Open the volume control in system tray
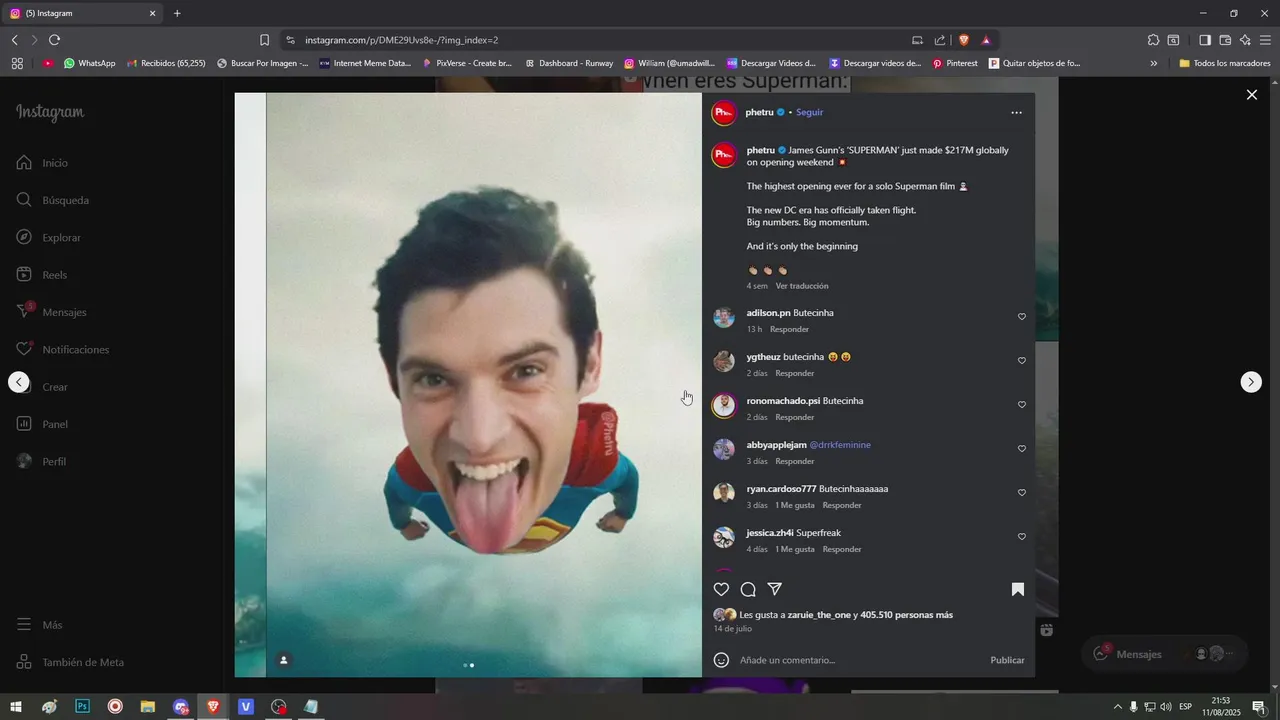The image size is (1280, 720). (x=1166, y=707)
